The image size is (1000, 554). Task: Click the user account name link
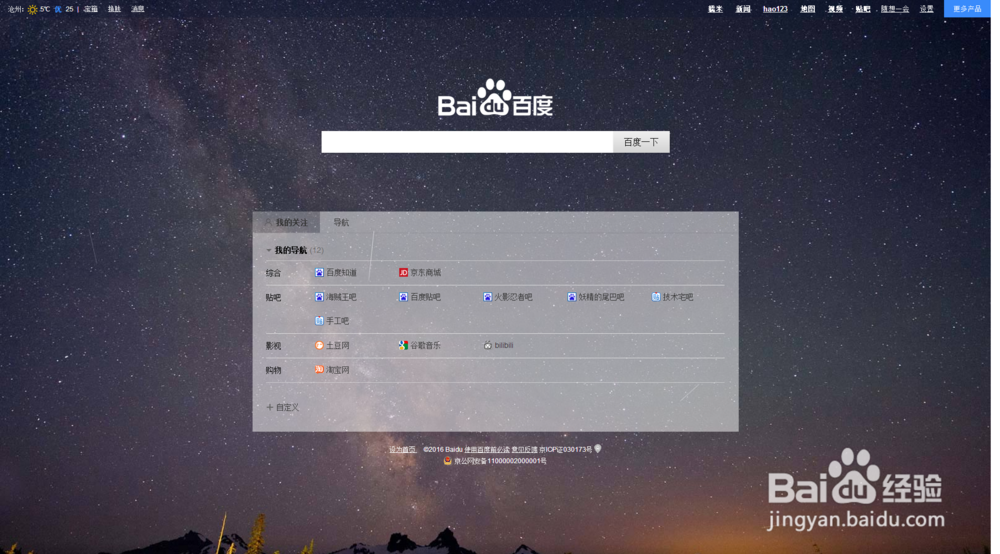click(x=895, y=9)
